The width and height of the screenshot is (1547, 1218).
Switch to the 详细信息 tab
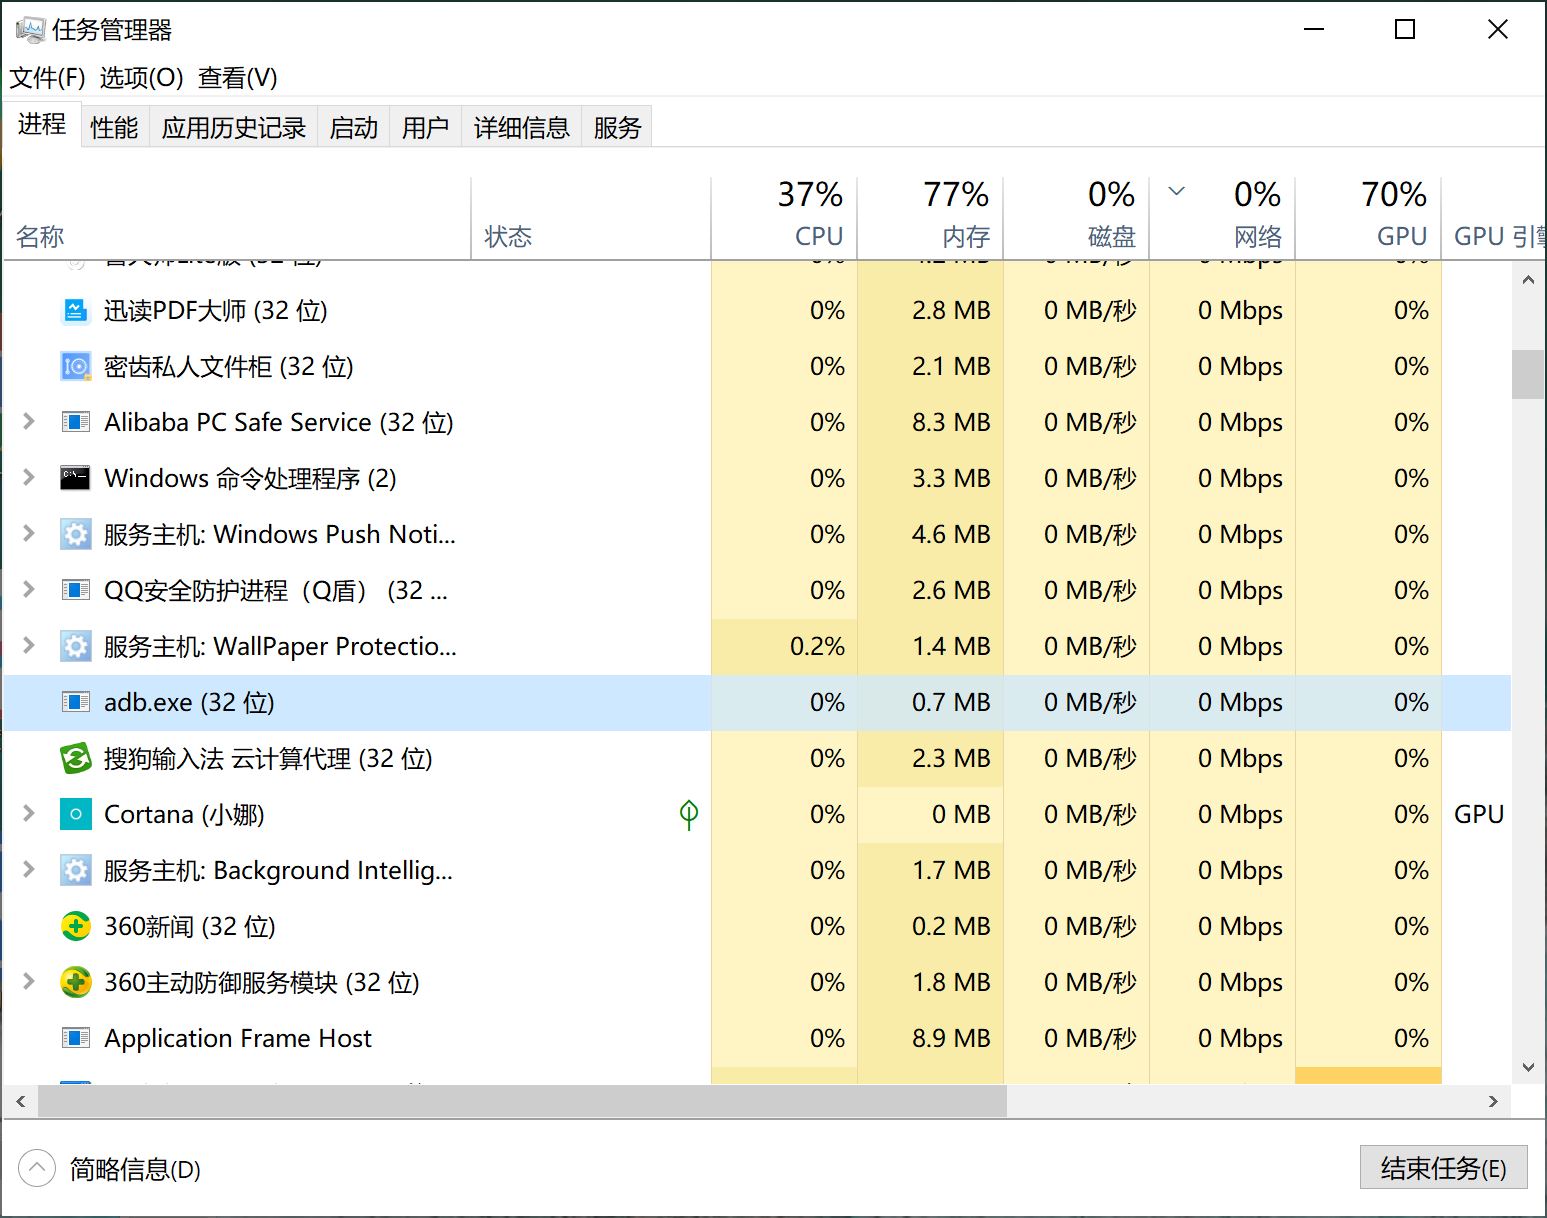click(521, 127)
